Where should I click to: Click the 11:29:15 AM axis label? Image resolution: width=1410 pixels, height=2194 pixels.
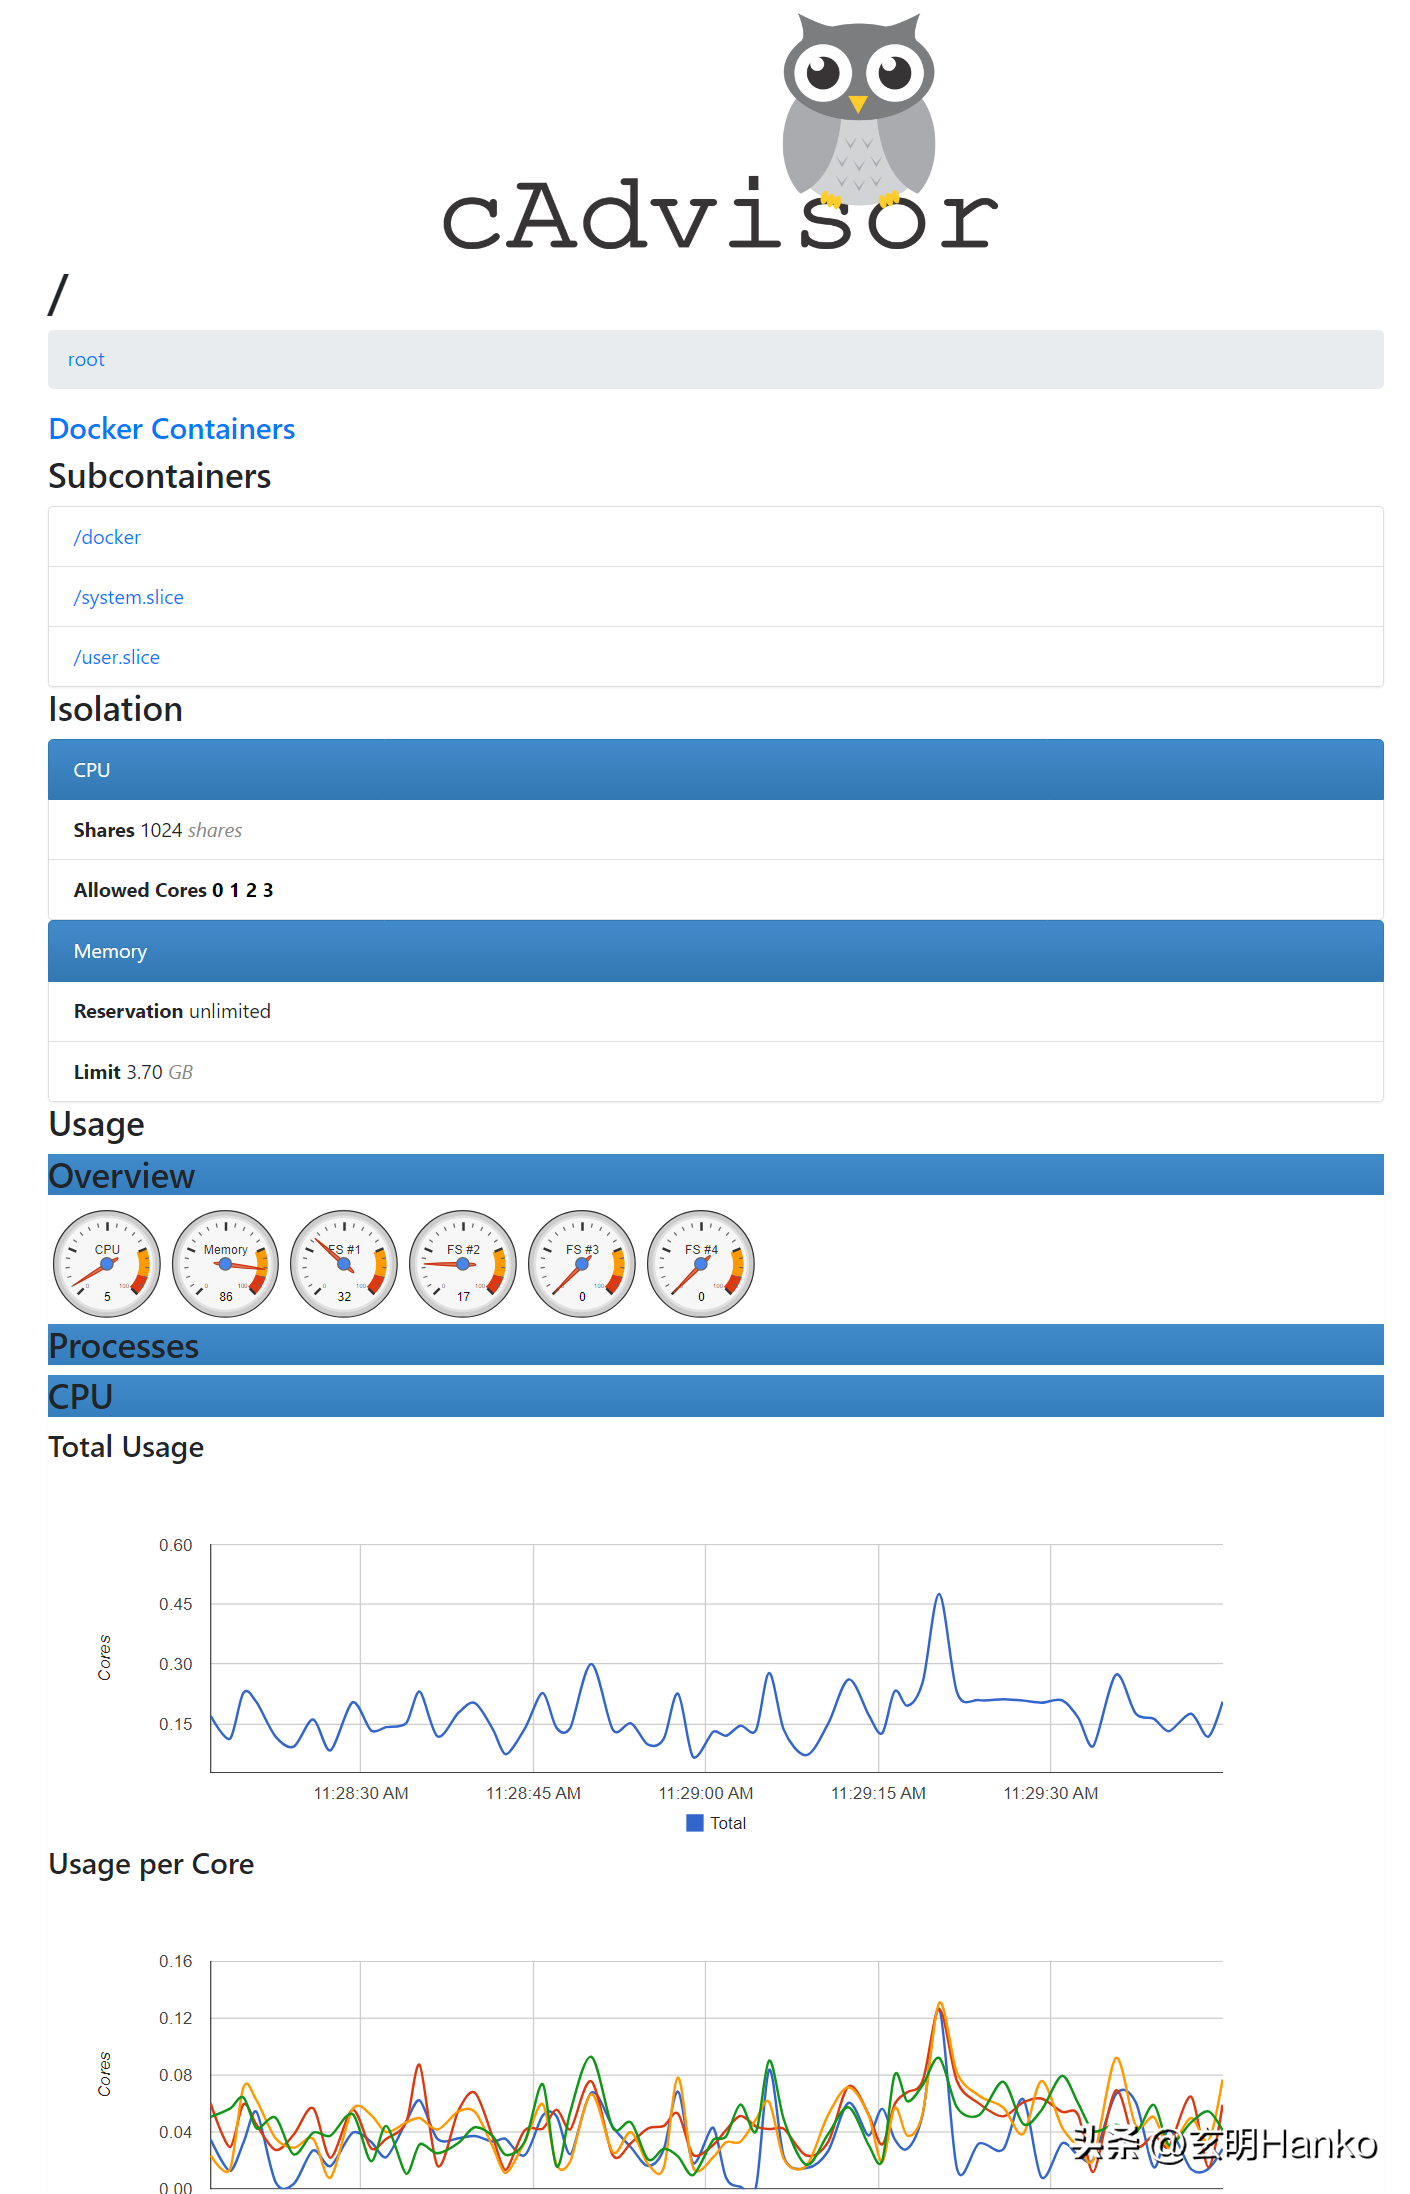pos(878,1793)
